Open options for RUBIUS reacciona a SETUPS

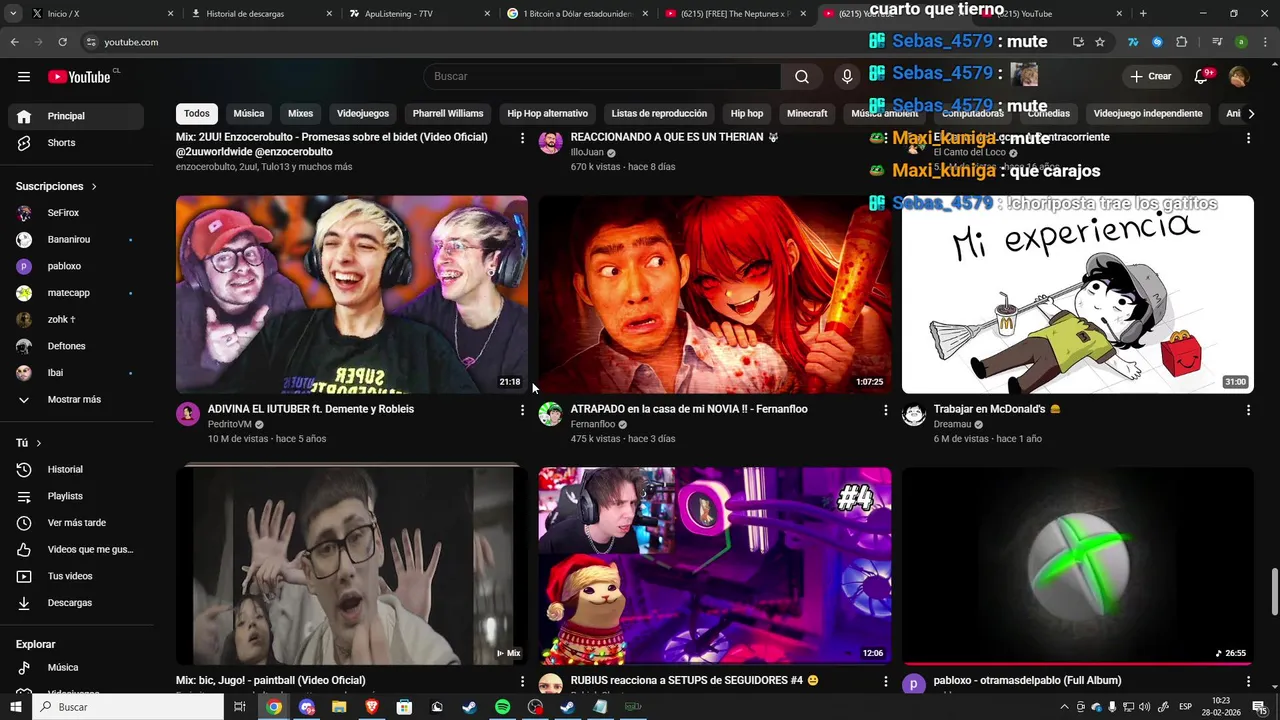coord(885,681)
